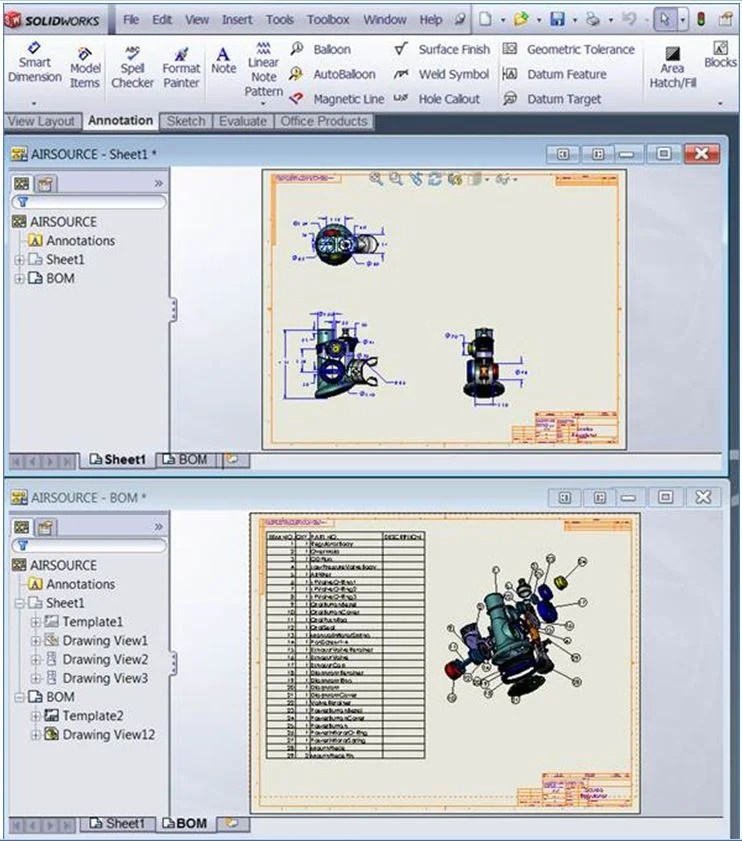Screen dimensions: 742x841
Task: Click the Undo icon
Action: pos(629,19)
